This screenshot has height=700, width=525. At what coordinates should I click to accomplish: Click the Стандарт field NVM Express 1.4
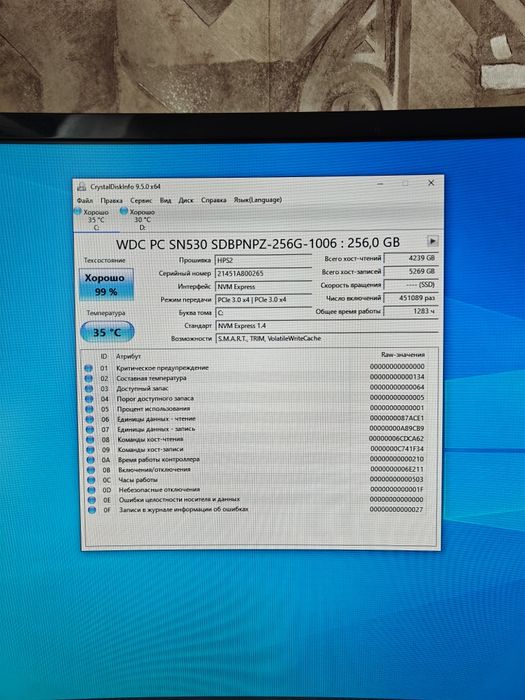pyautogui.click(x=327, y=325)
